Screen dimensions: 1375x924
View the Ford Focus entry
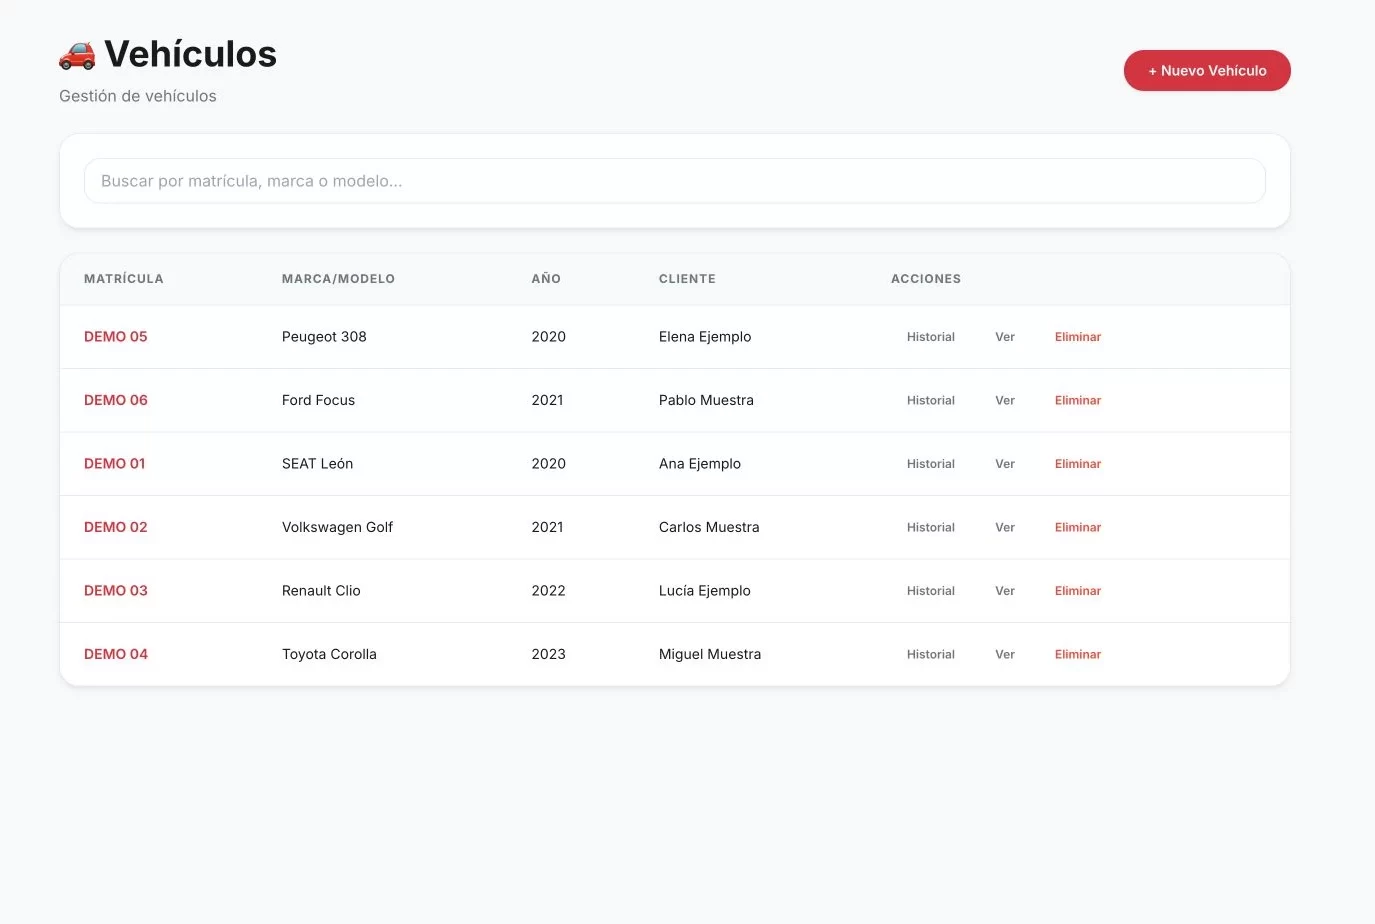(x=1005, y=400)
